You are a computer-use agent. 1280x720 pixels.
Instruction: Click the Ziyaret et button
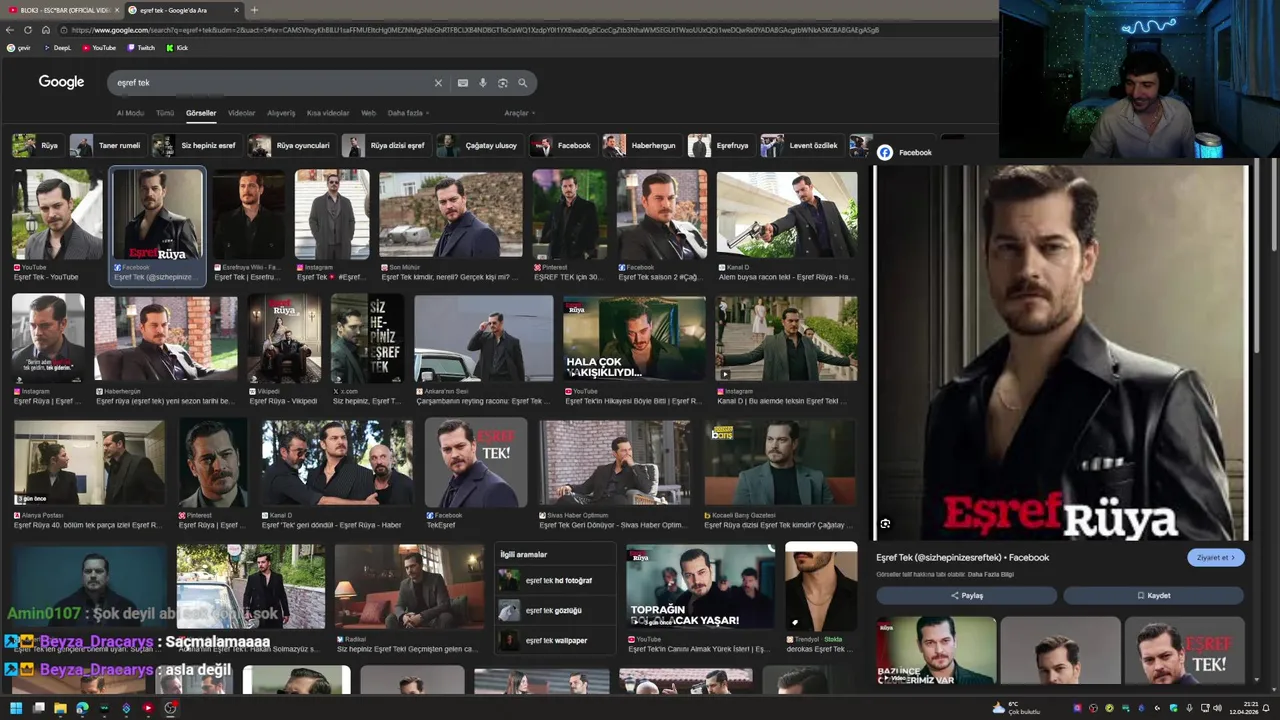tap(1216, 558)
